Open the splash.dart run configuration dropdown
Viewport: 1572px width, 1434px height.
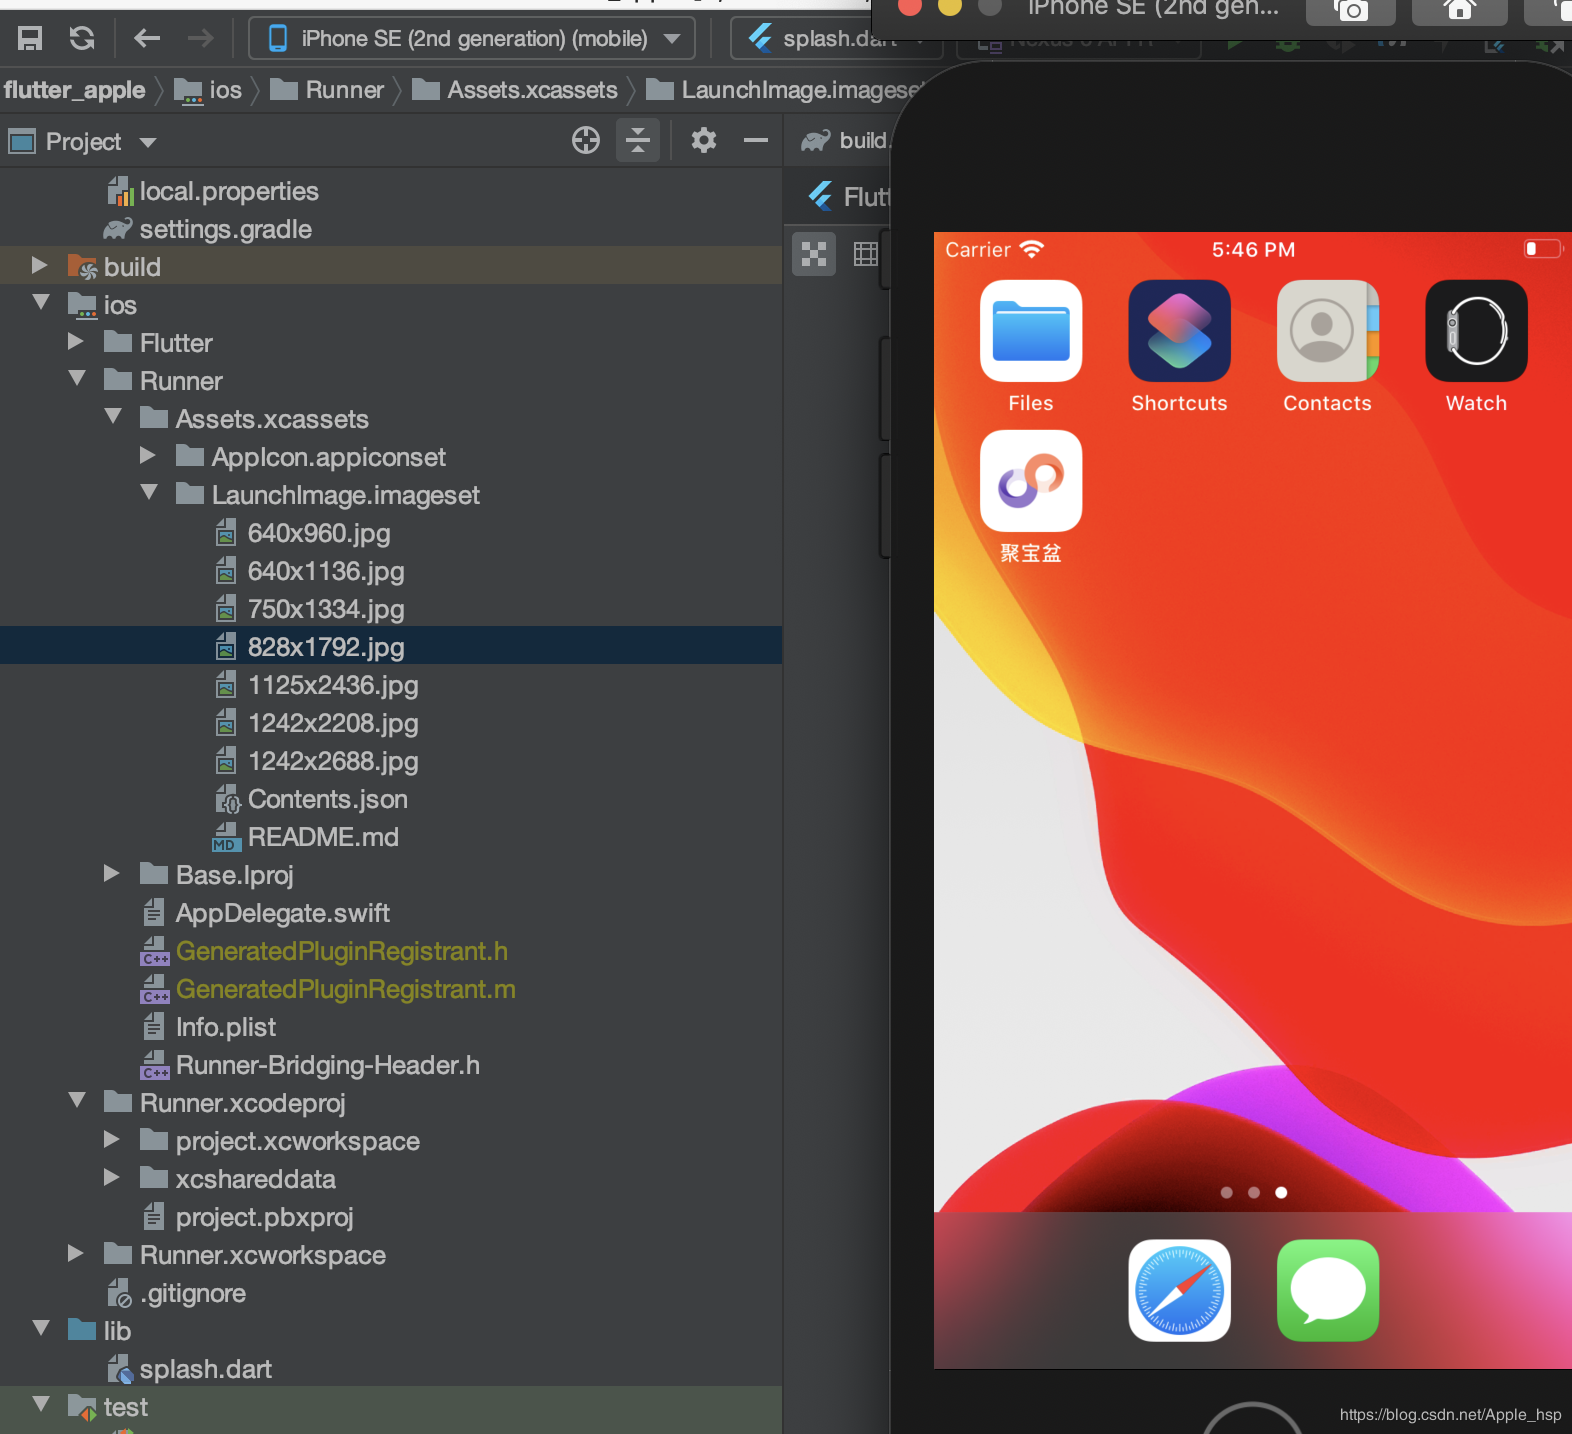[834, 39]
